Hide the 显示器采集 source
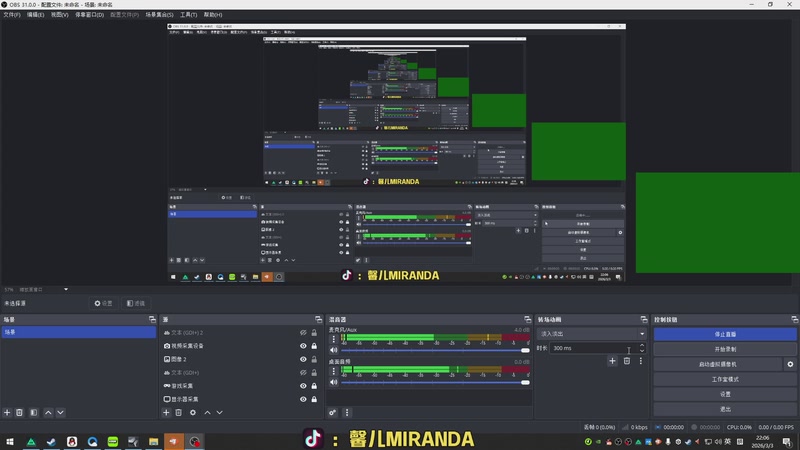The image size is (800, 450). tap(303, 399)
